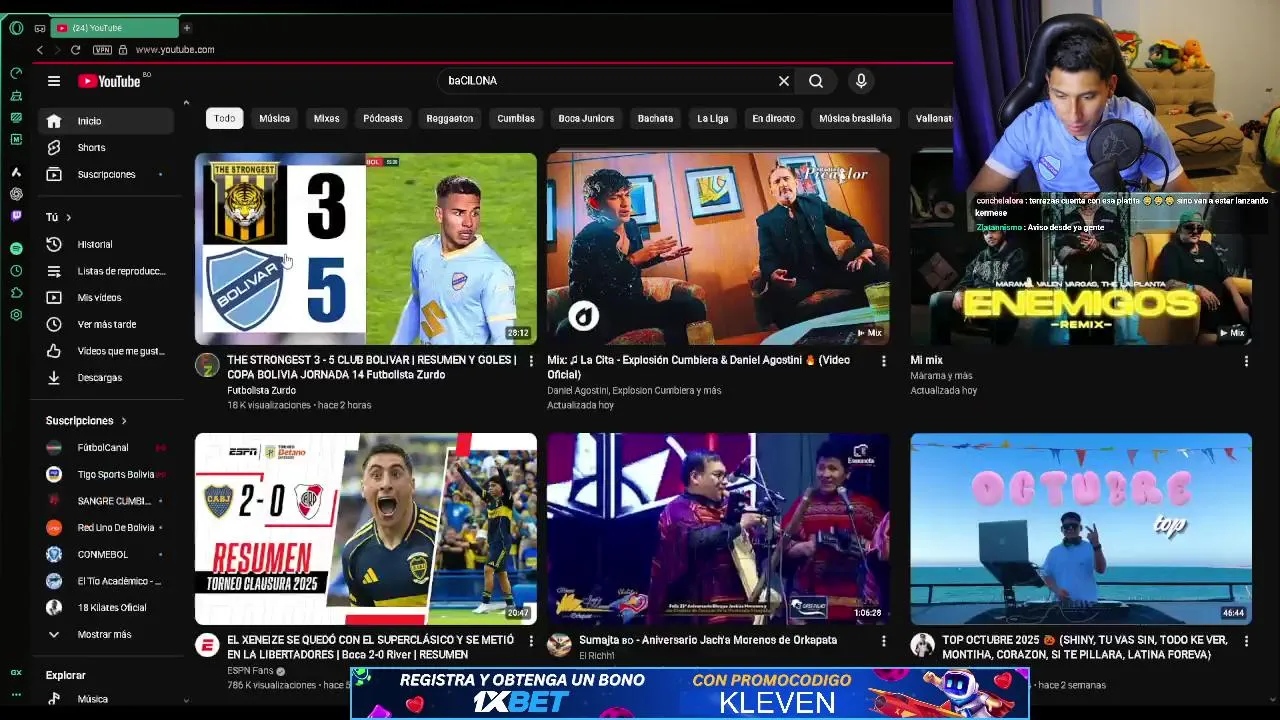
Task: Open Aria AI icon in Opera sidebar
Action: [16, 172]
